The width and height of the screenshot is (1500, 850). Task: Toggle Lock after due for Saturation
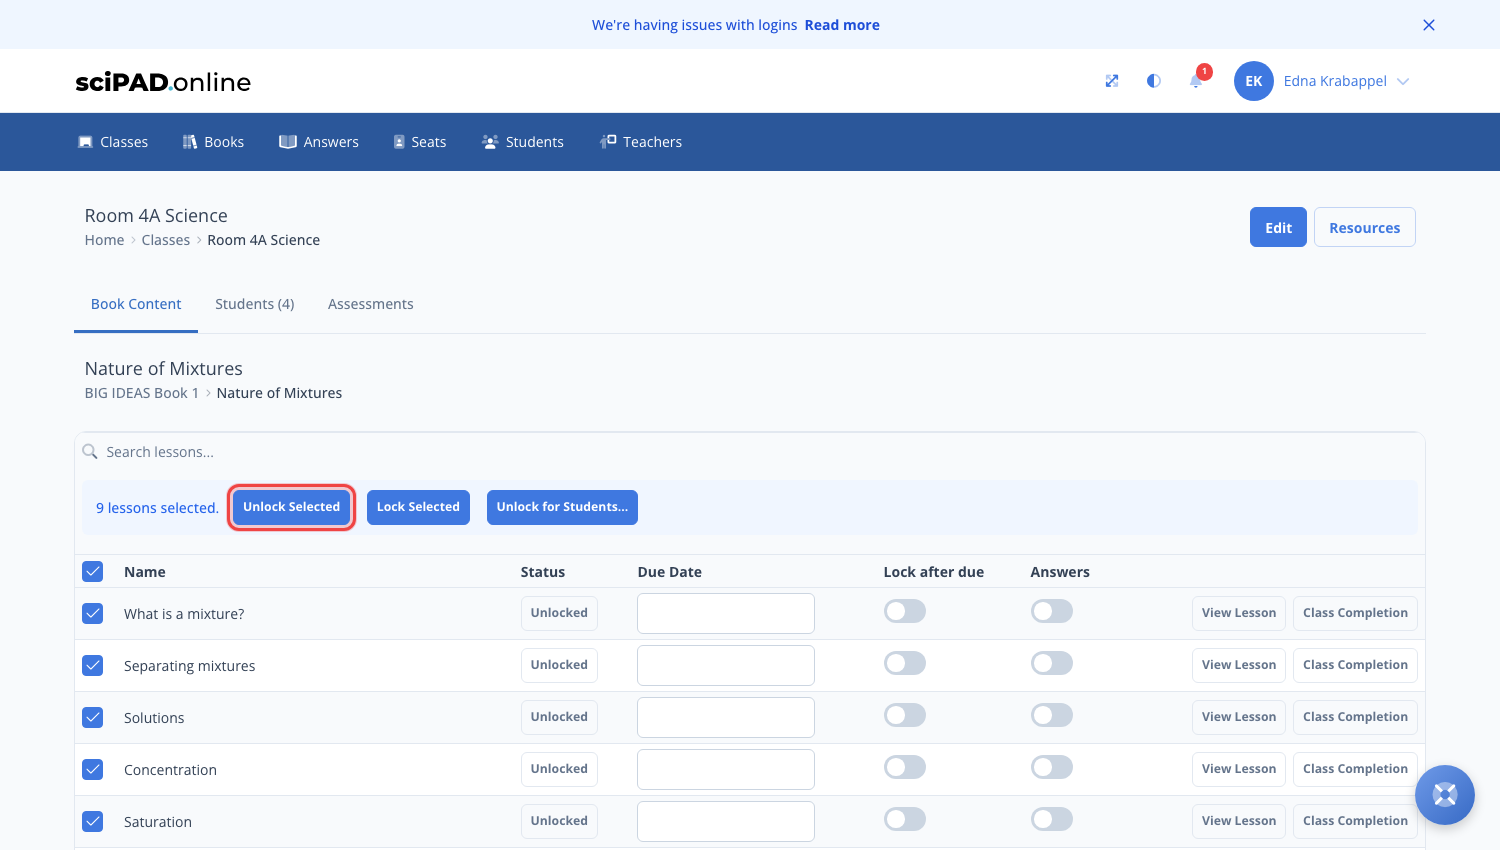pyautogui.click(x=905, y=819)
